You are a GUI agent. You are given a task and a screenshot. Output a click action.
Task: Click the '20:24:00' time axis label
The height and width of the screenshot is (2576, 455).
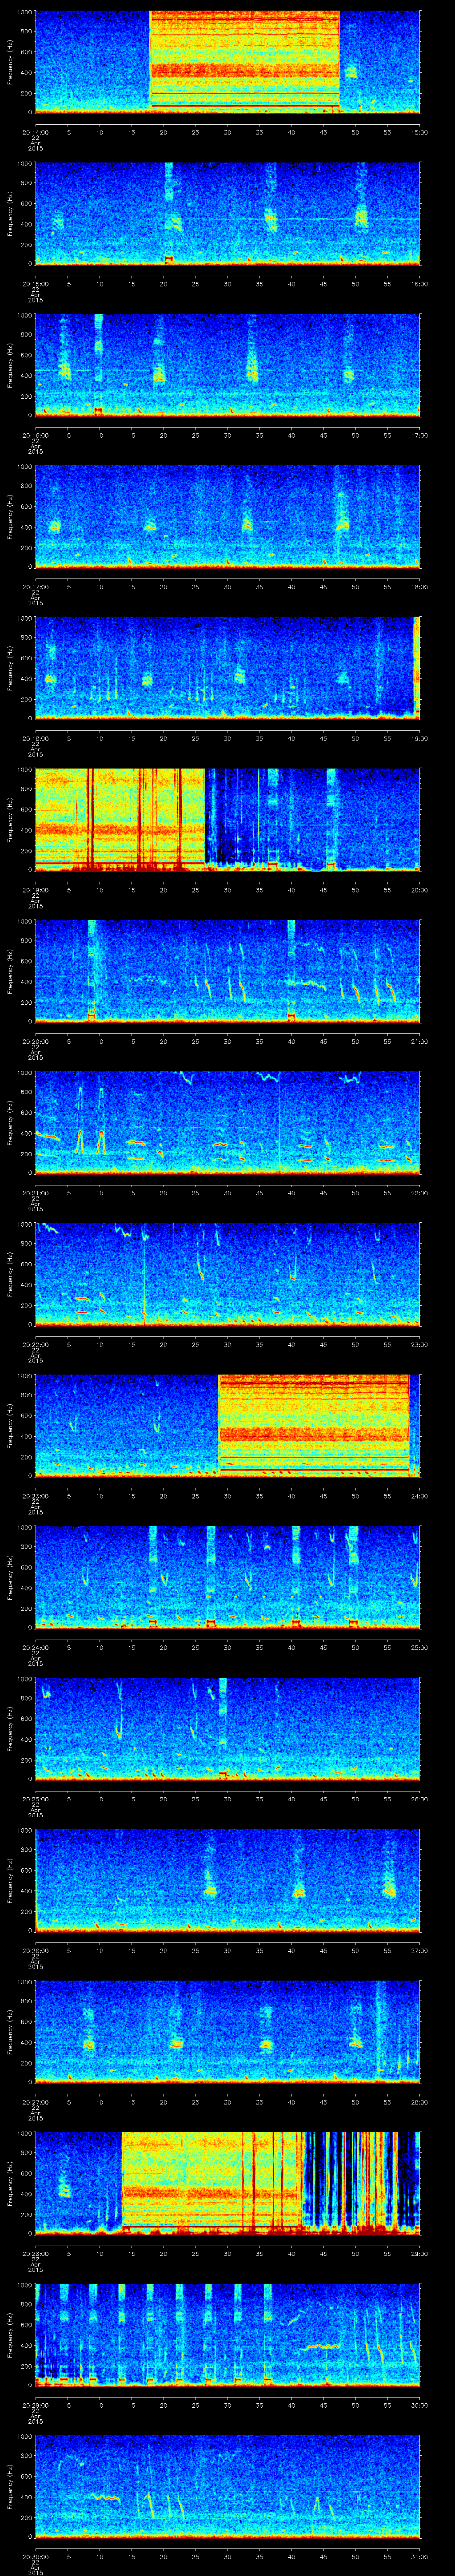point(35,1647)
